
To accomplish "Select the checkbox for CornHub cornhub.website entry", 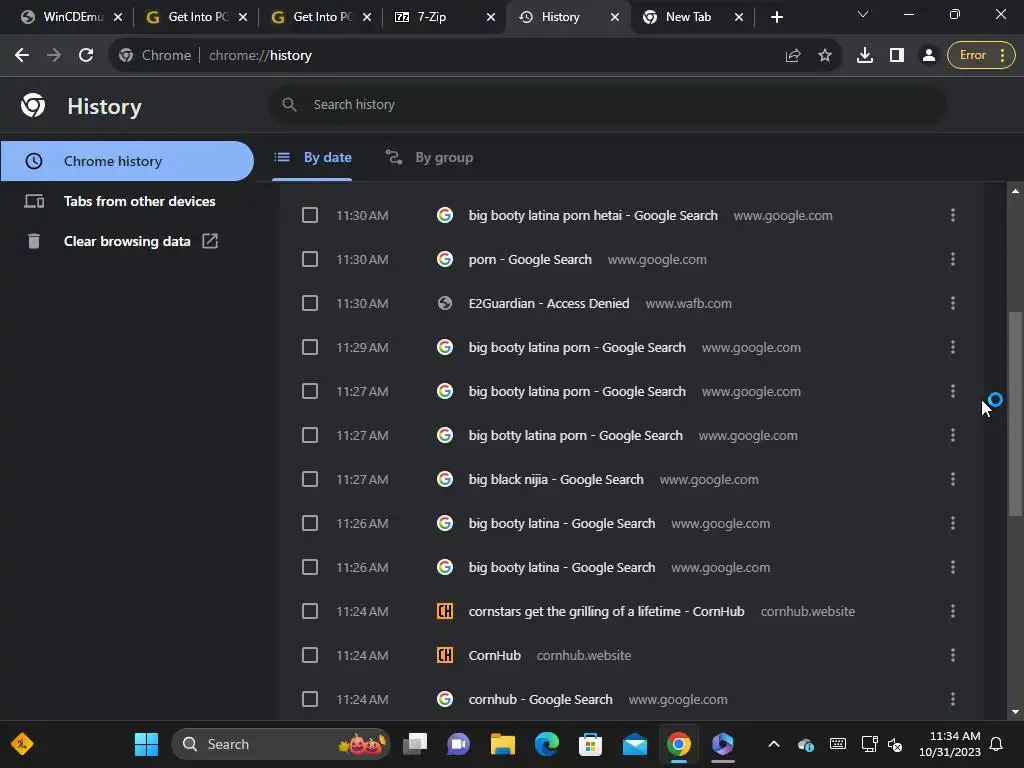I will tap(310, 655).
